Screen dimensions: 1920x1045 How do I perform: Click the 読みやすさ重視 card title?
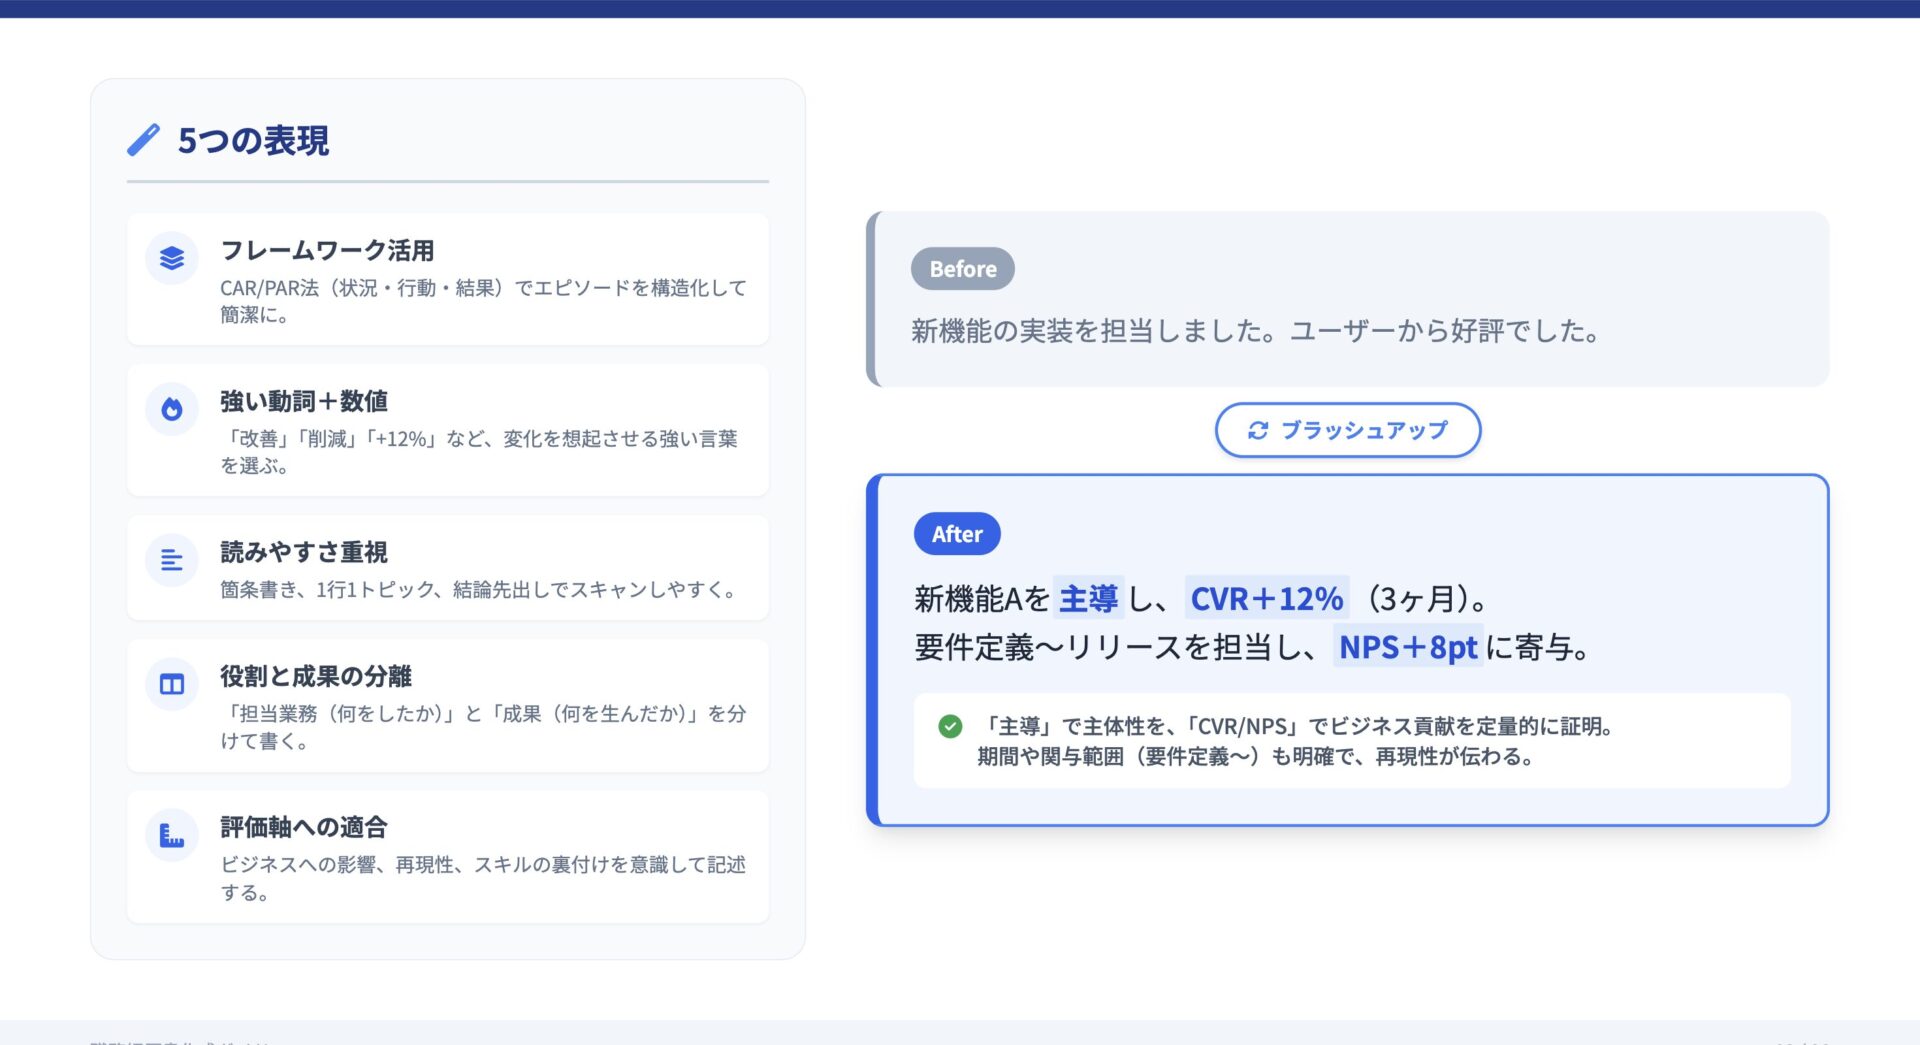[x=304, y=552]
